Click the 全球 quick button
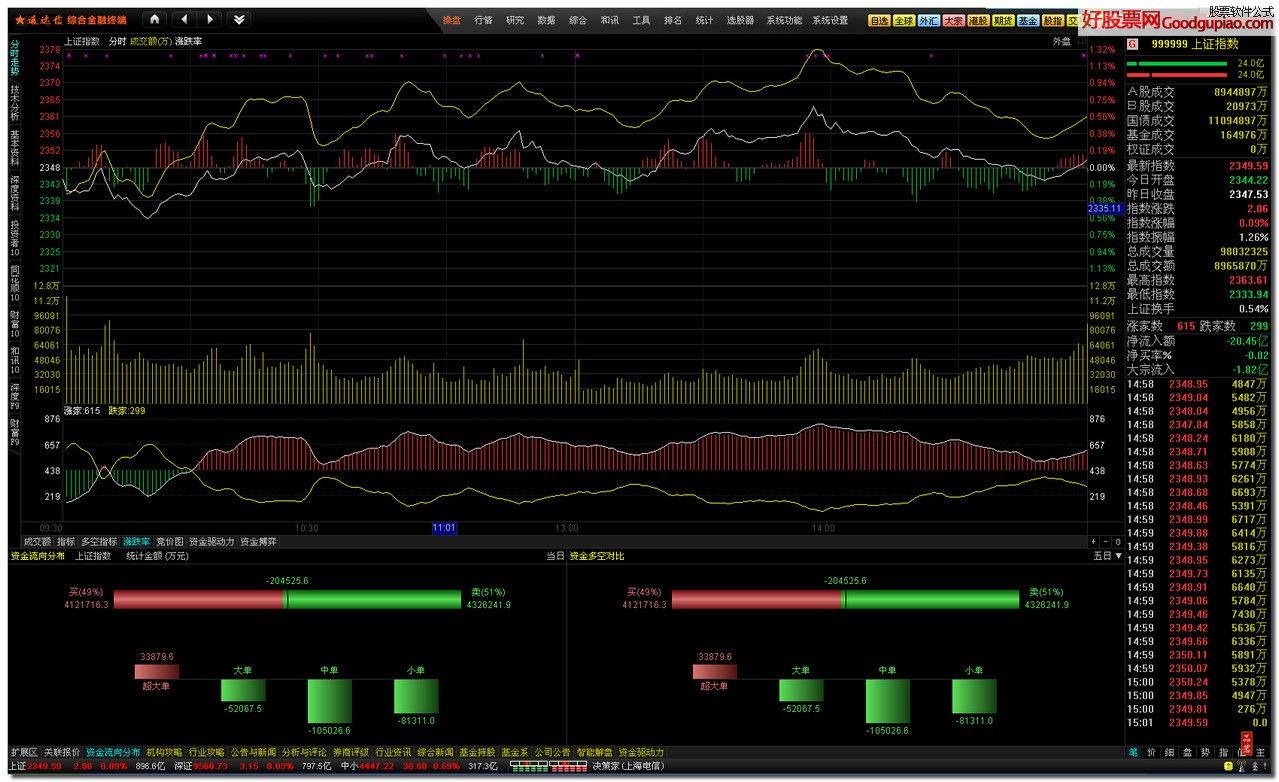This screenshot has height=782, width=1279. point(904,20)
